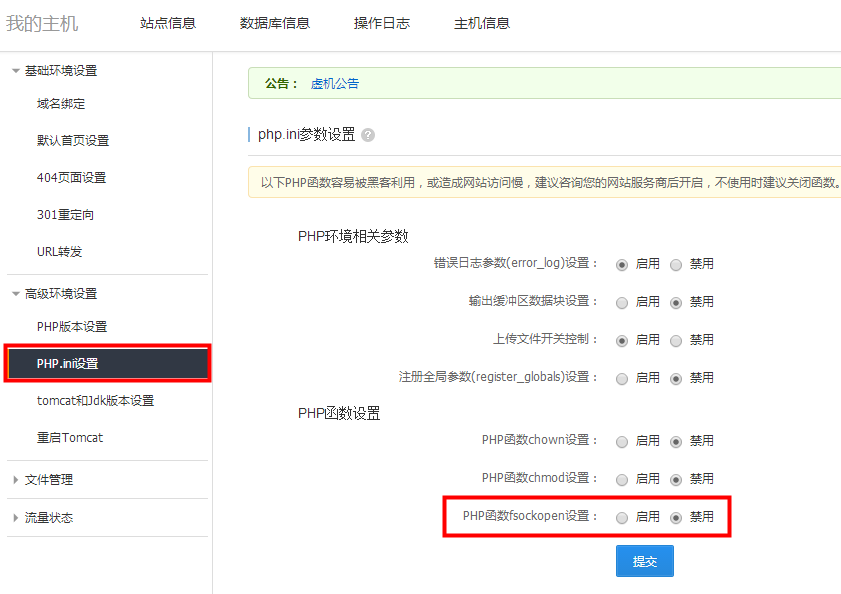The image size is (841, 594).
Task: Go to 域名绑定 in sidebar
Action: tap(61, 104)
